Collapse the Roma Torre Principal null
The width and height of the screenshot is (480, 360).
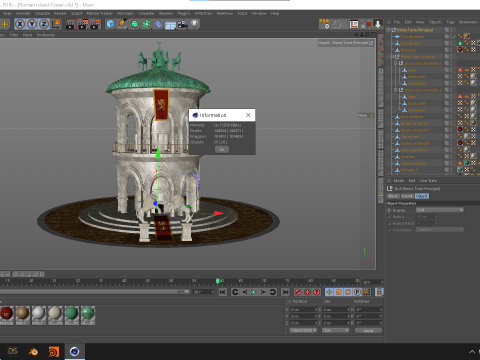[x=388, y=30]
